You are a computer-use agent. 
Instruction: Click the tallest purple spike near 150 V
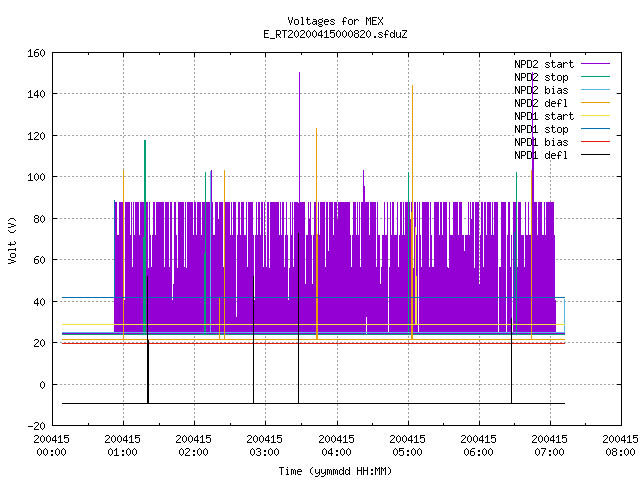point(300,137)
